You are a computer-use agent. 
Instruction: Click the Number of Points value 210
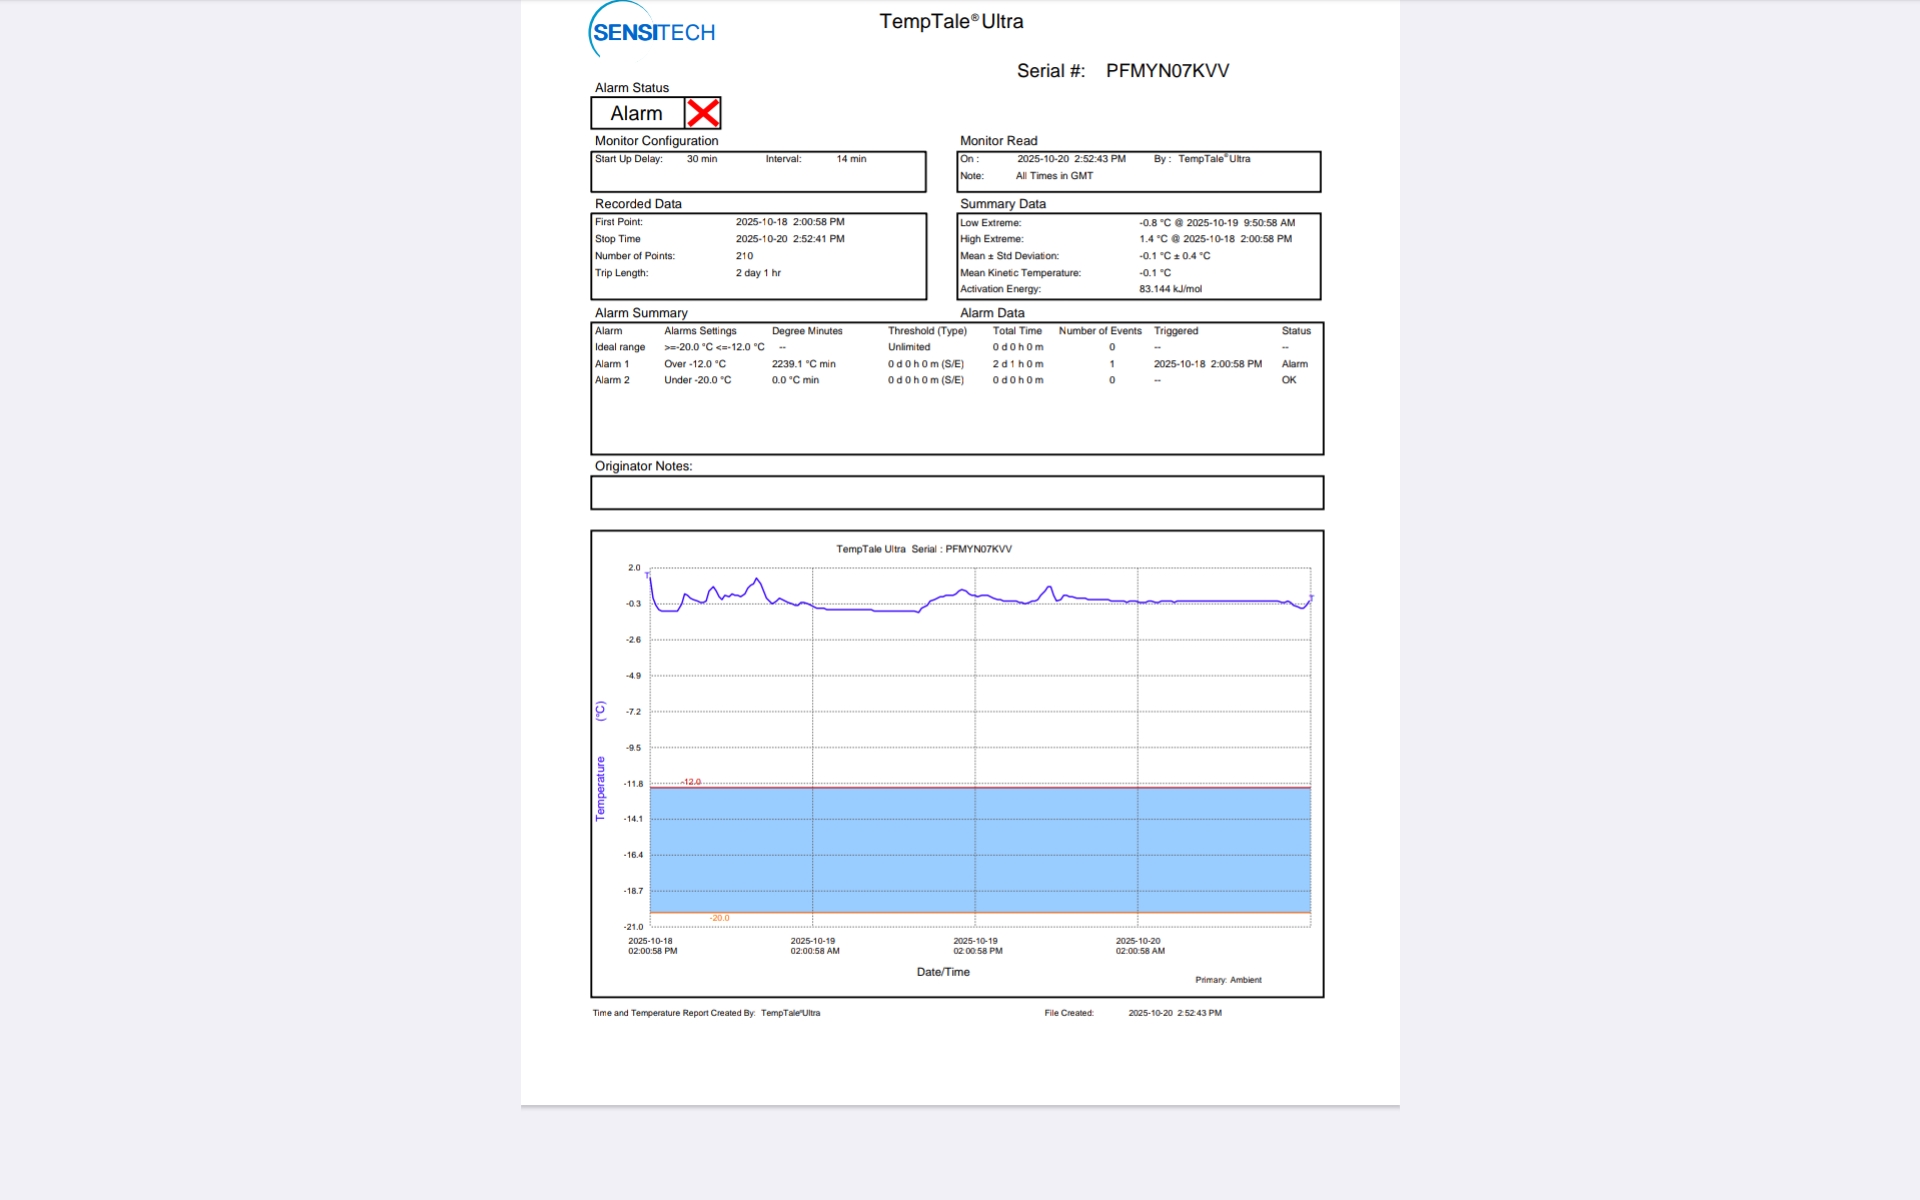click(744, 256)
